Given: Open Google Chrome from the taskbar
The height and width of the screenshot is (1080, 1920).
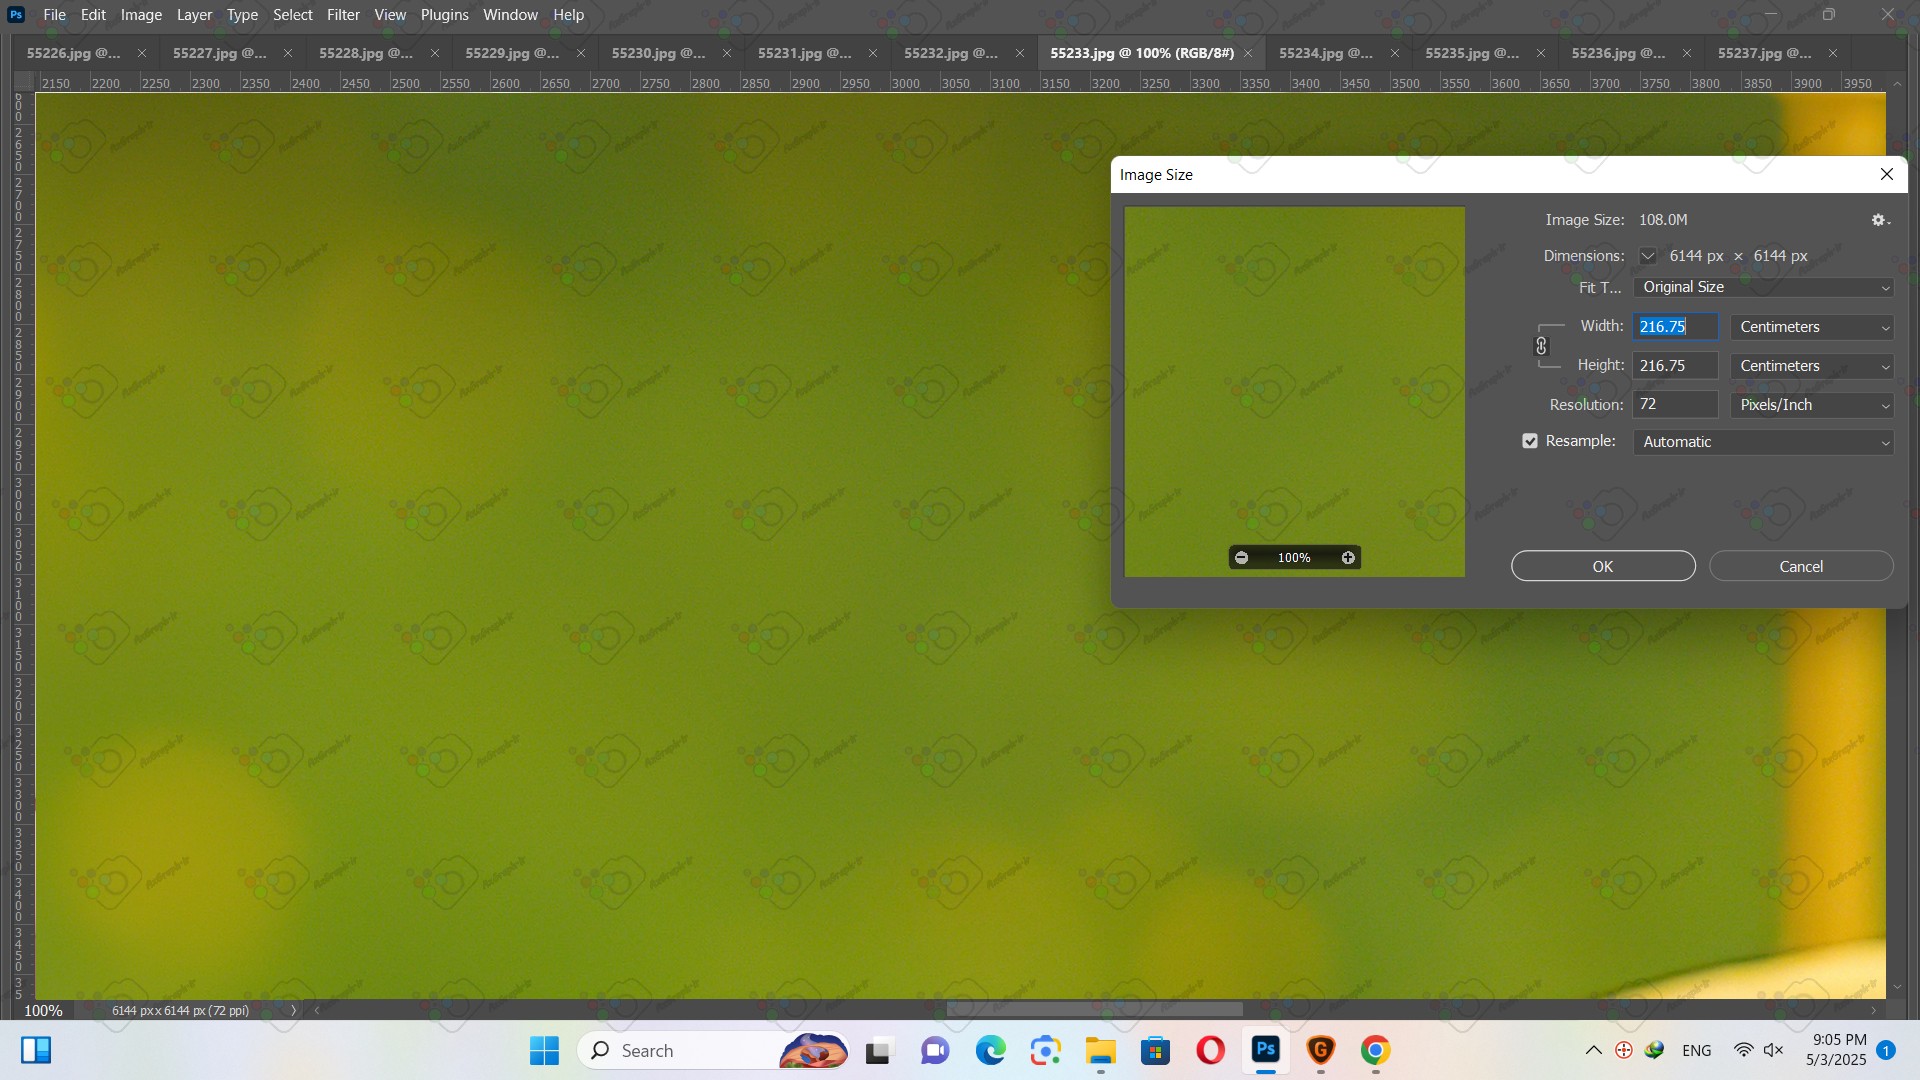Looking at the screenshot, I should tap(1376, 1051).
